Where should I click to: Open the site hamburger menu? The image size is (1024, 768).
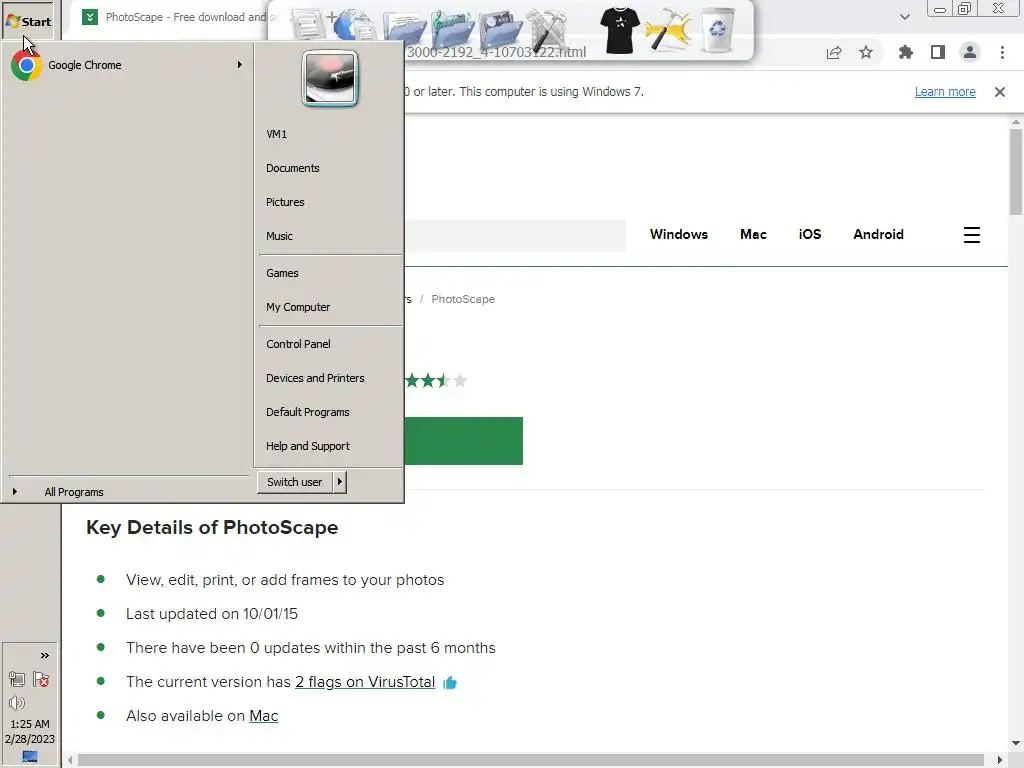972,235
